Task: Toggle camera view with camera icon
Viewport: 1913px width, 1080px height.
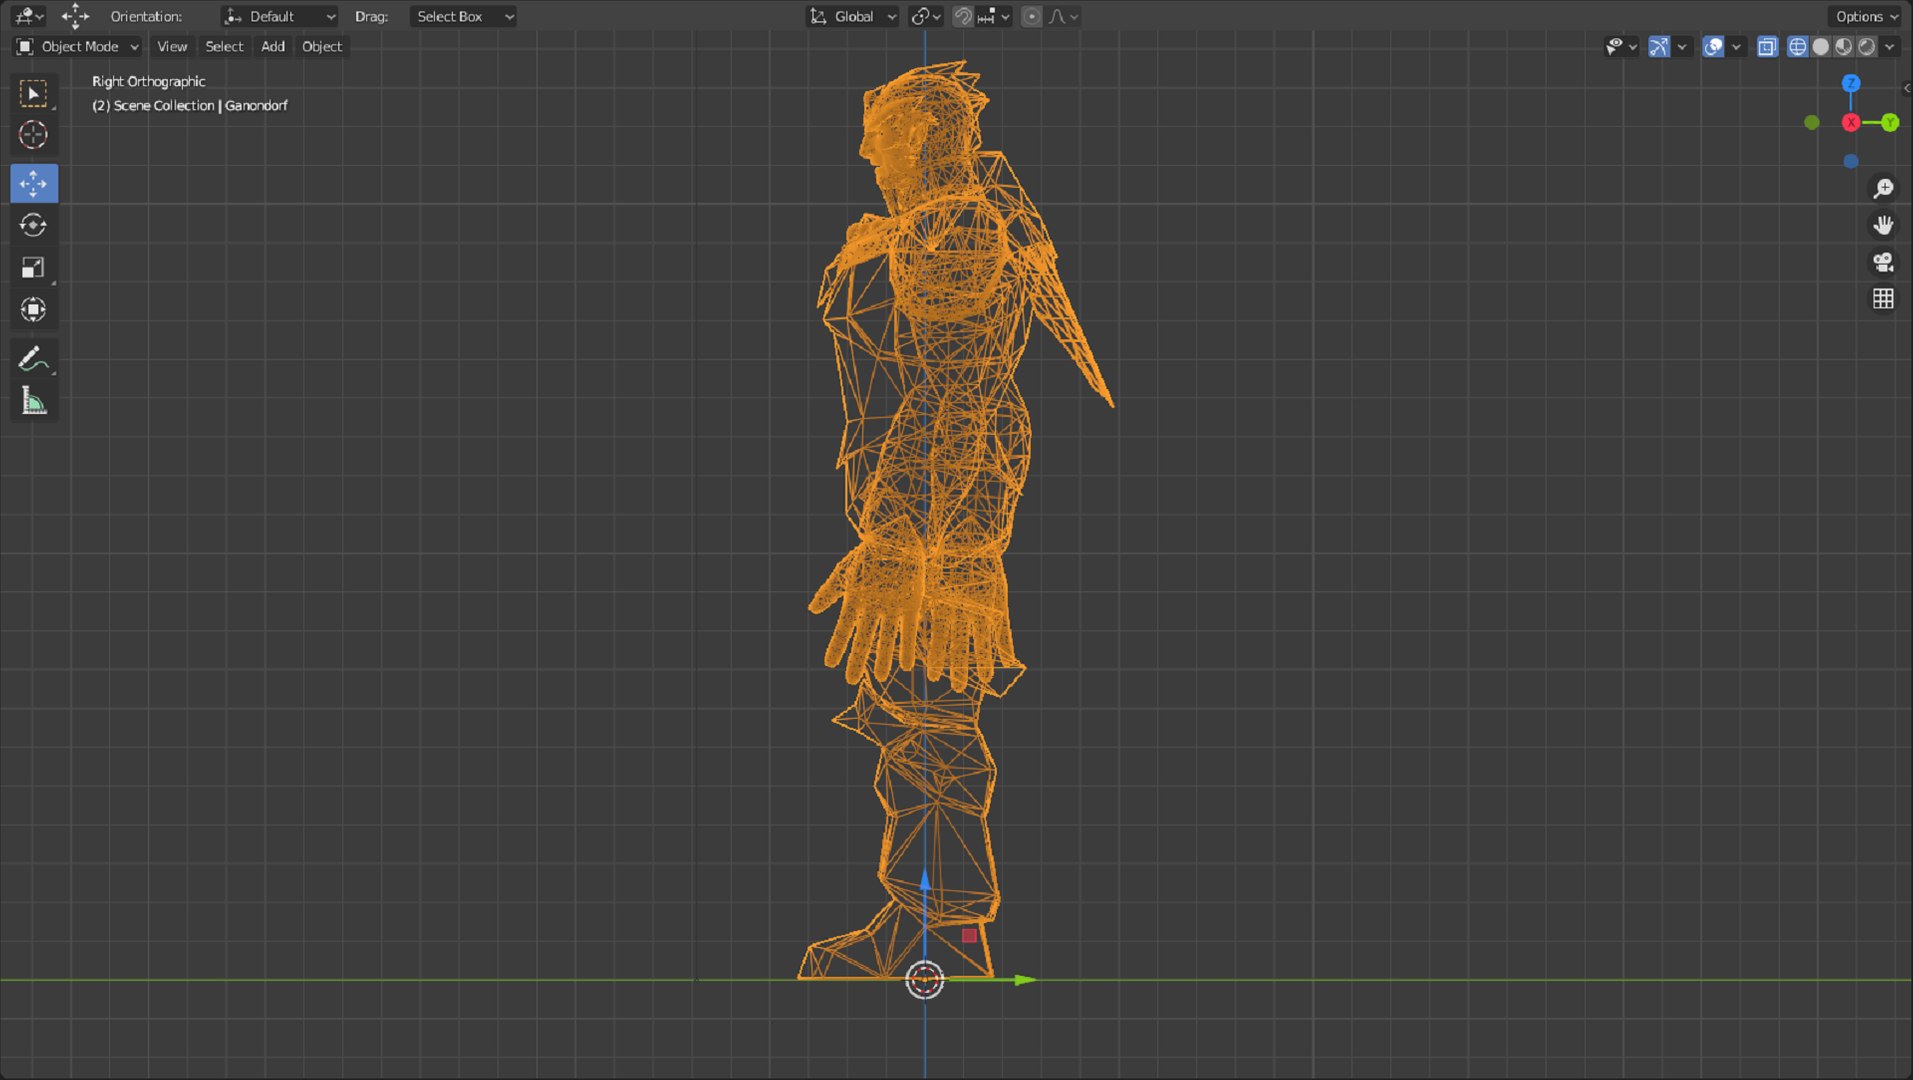Action: (x=1883, y=262)
